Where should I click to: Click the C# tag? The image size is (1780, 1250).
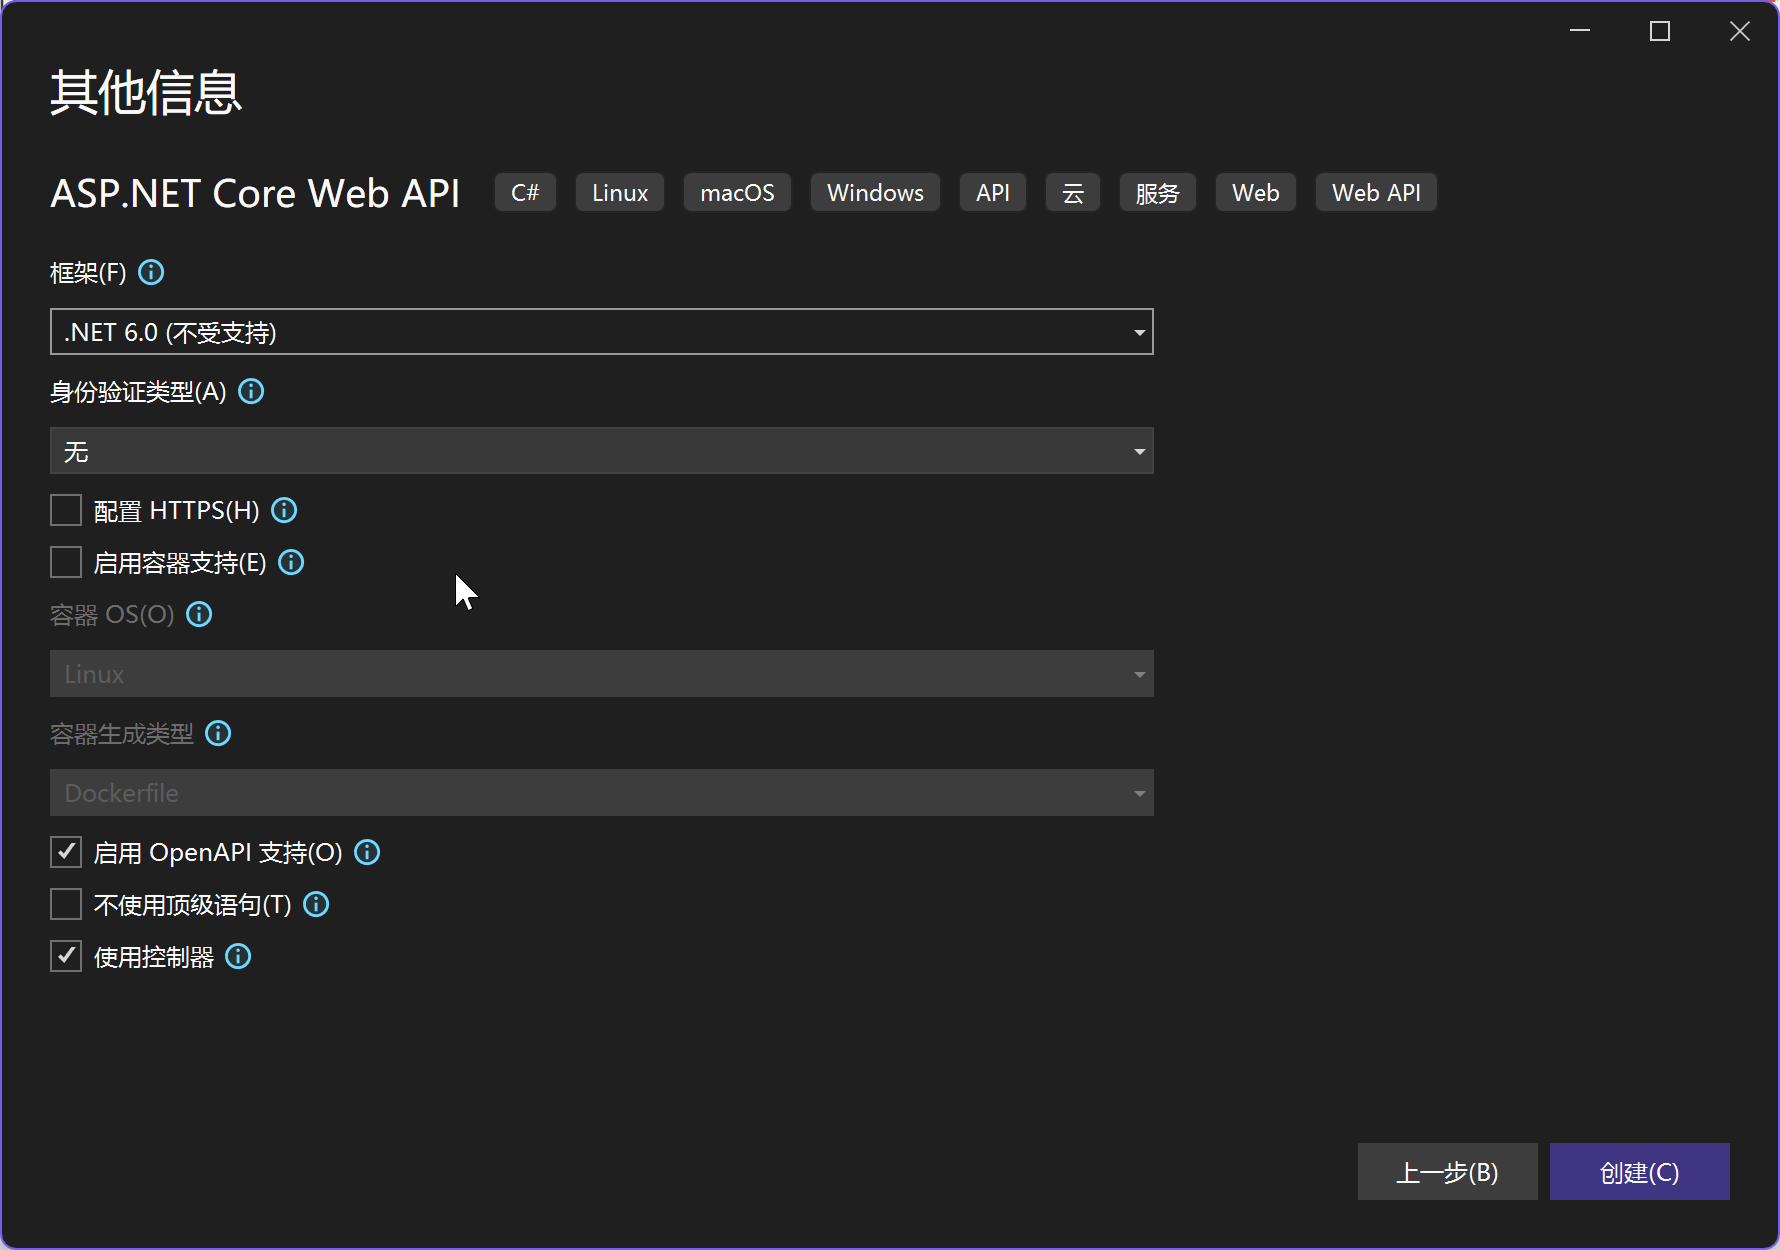point(525,192)
